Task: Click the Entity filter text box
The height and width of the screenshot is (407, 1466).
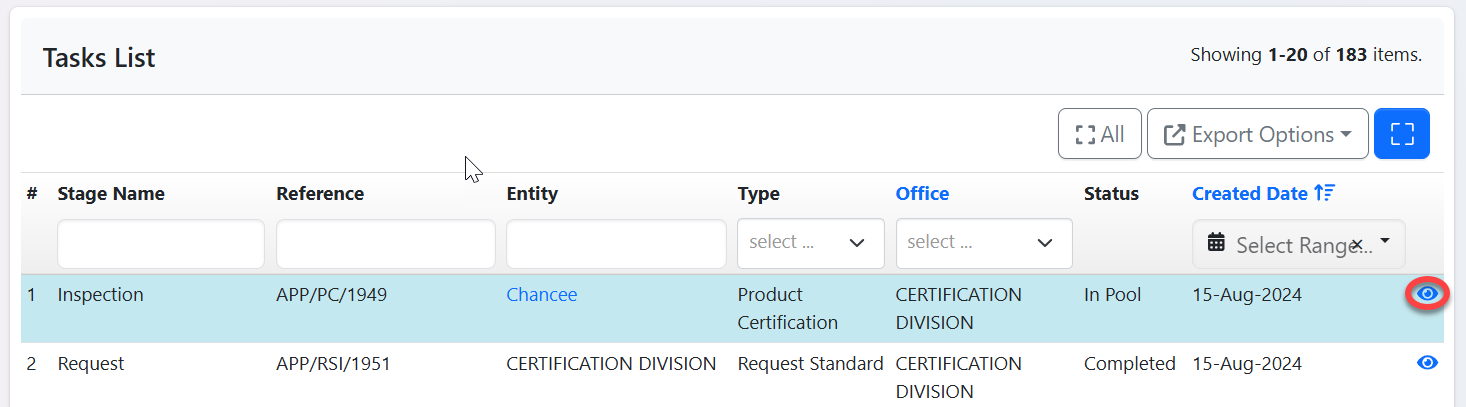Action: click(615, 244)
